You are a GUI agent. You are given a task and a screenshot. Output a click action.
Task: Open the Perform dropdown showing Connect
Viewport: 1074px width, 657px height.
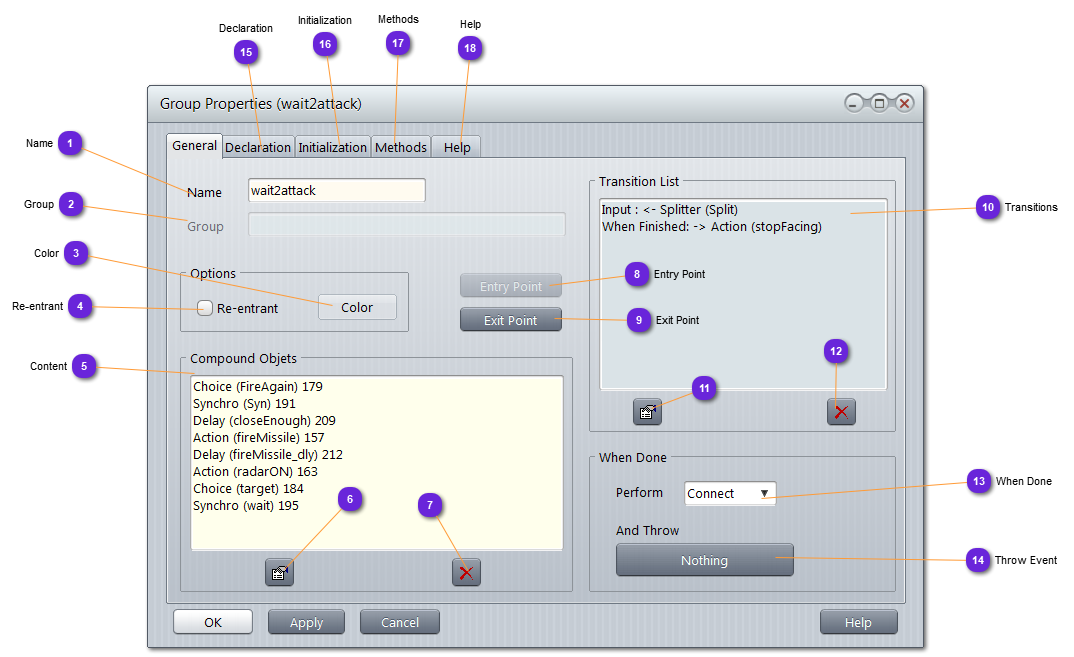pos(730,493)
